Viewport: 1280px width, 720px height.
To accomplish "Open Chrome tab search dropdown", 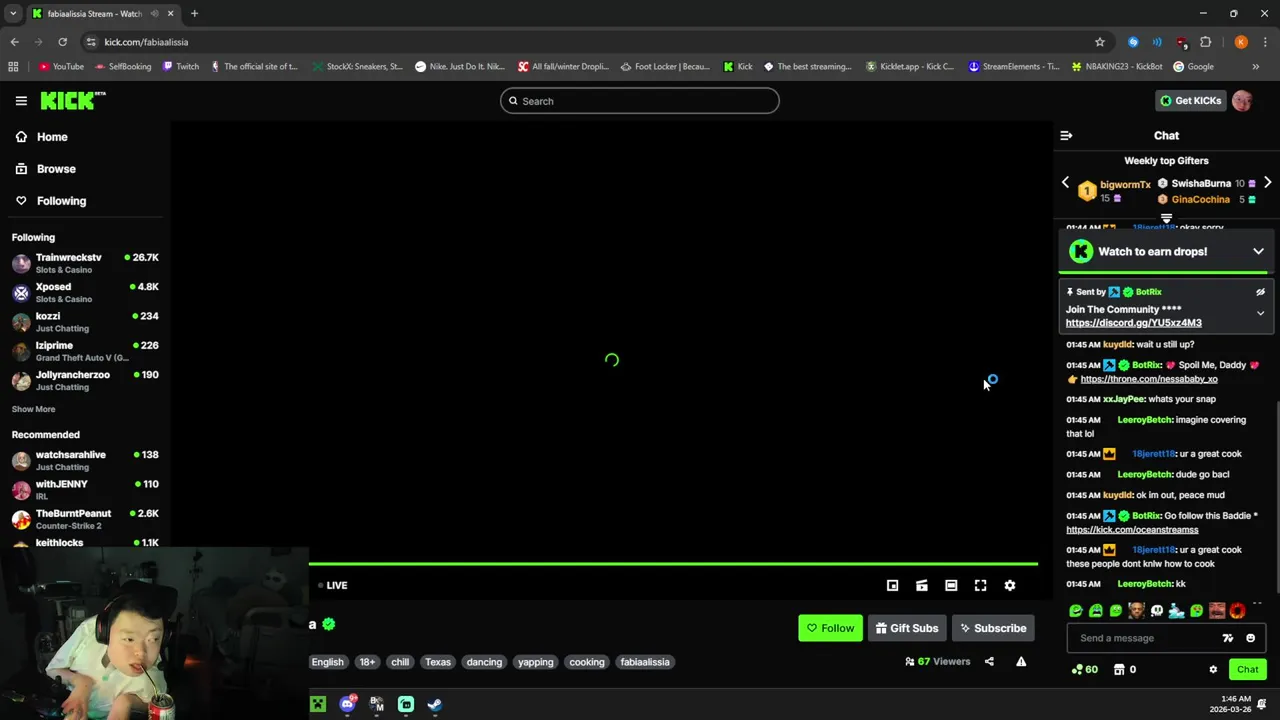I will coord(13,14).
